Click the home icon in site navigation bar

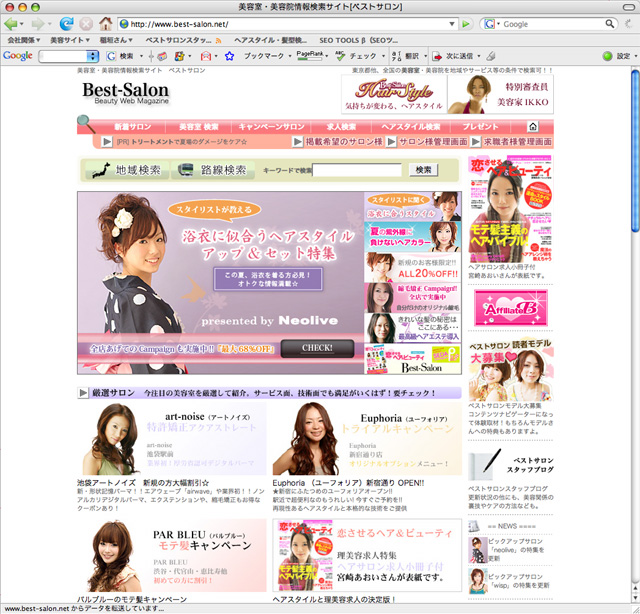[x=533, y=127]
